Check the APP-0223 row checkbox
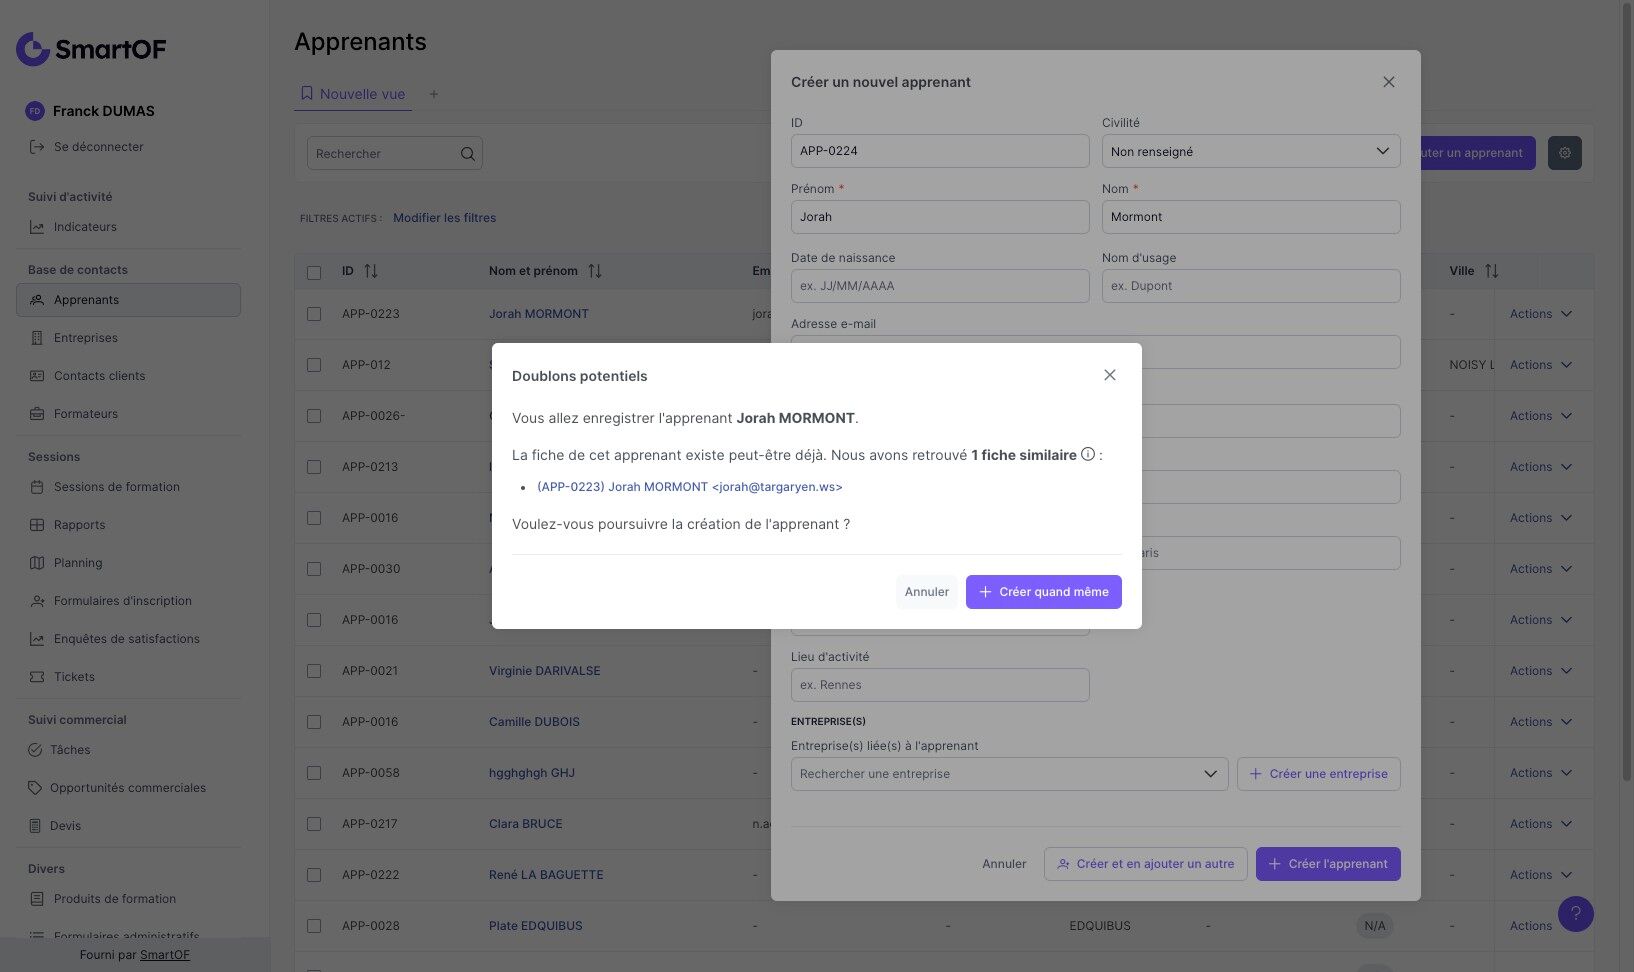Viewport: 1634px width, 972px height. pos(314,314)
